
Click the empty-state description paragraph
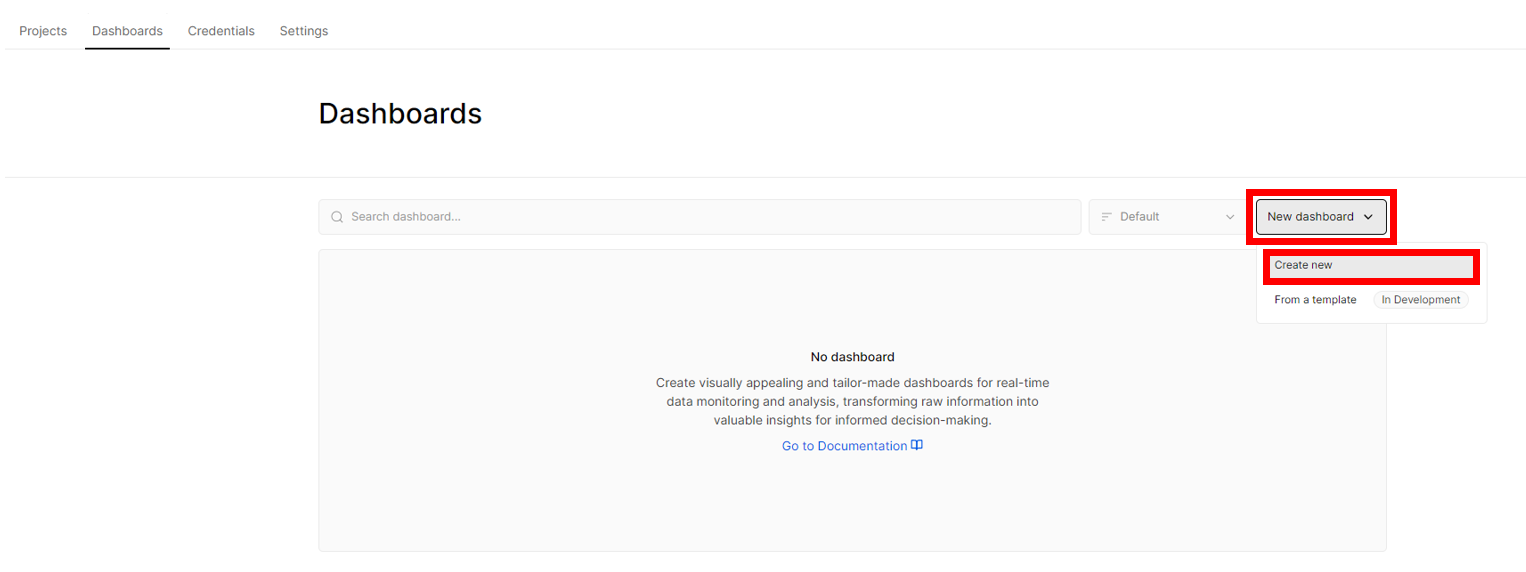click(x=852, y=402)
